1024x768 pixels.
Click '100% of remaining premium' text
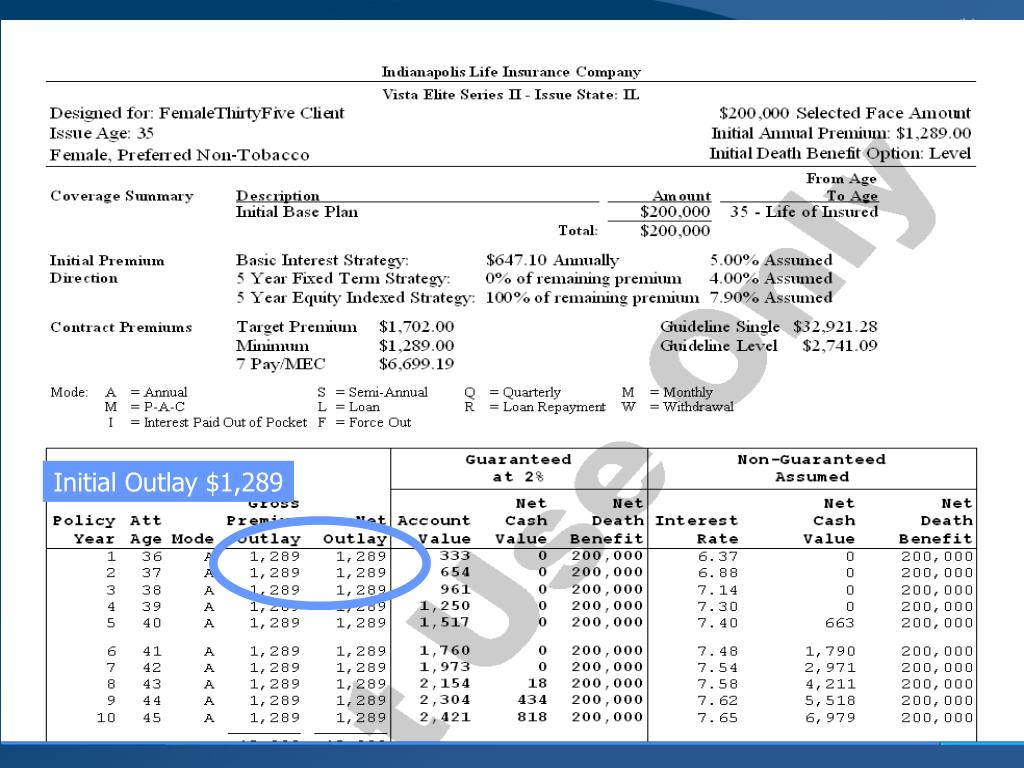[592, 298]
